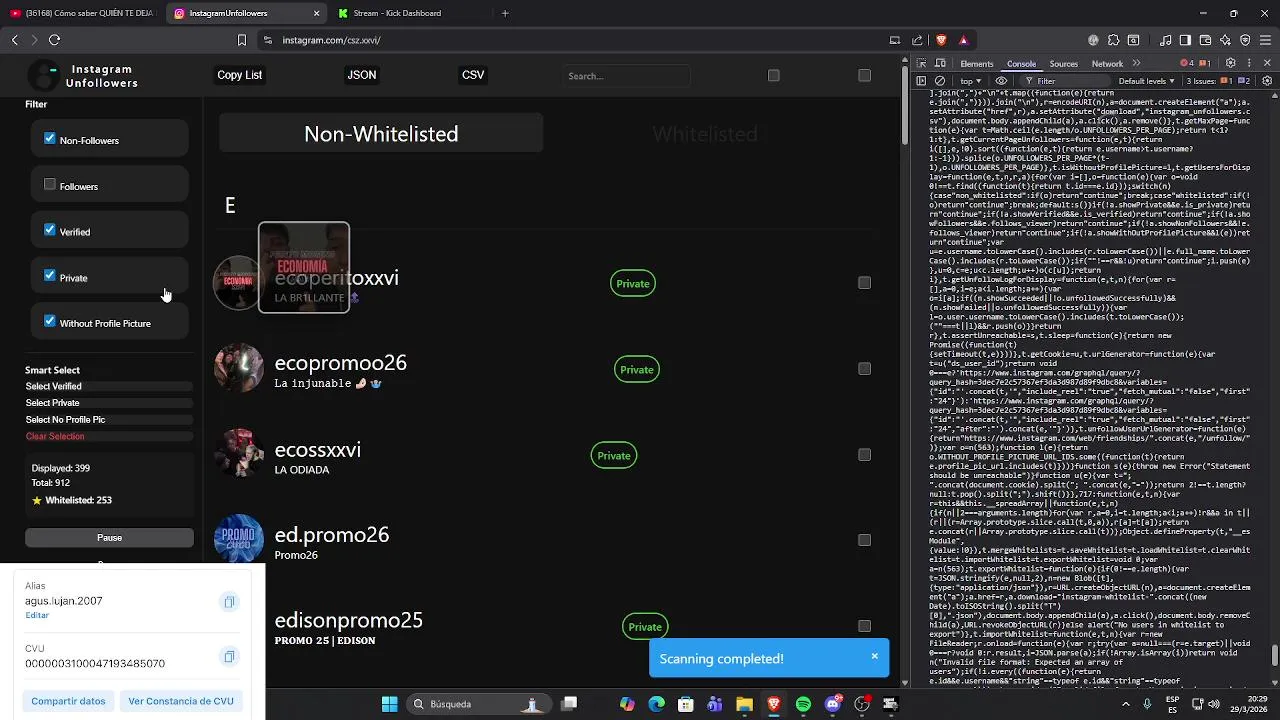The height and width of the screenshot is (720, 1280).
Task: Go back in the browser
Action: point(14,40)
